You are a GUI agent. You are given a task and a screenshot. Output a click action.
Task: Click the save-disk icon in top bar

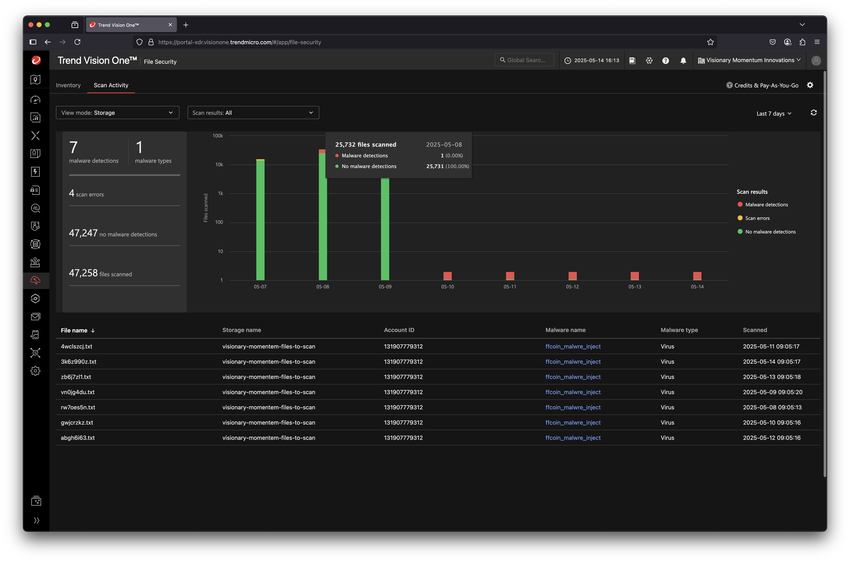coord(632,61)
